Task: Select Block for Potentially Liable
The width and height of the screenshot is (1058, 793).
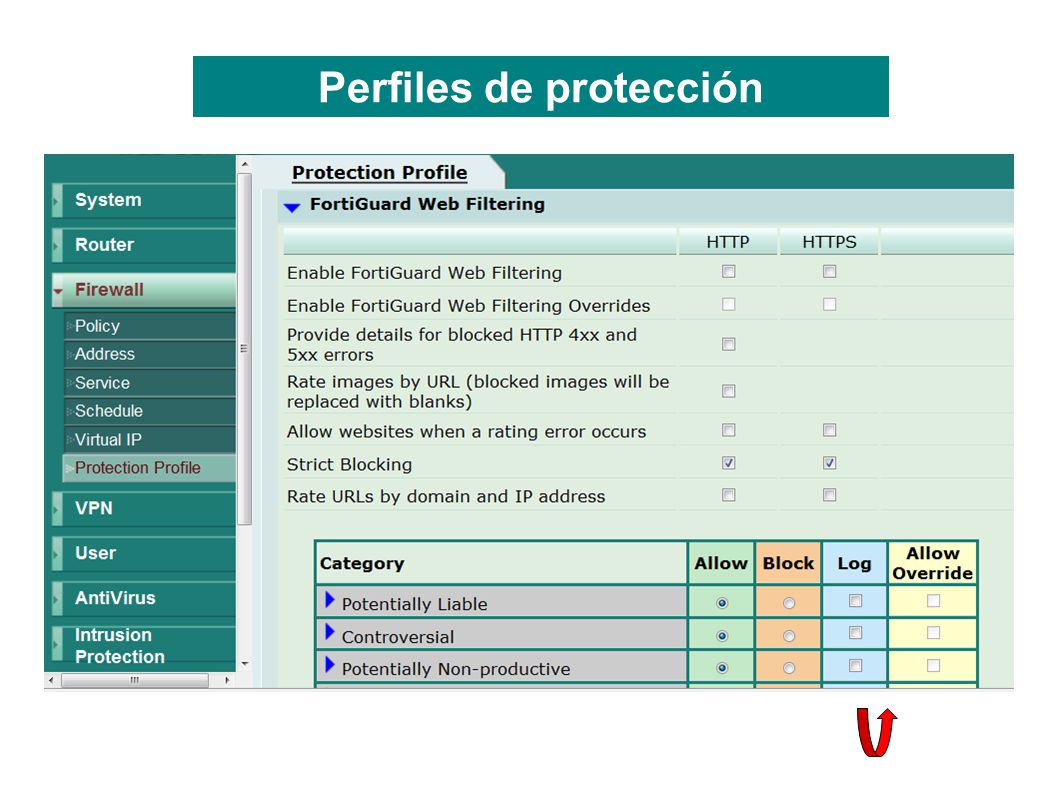Action: 788,603
